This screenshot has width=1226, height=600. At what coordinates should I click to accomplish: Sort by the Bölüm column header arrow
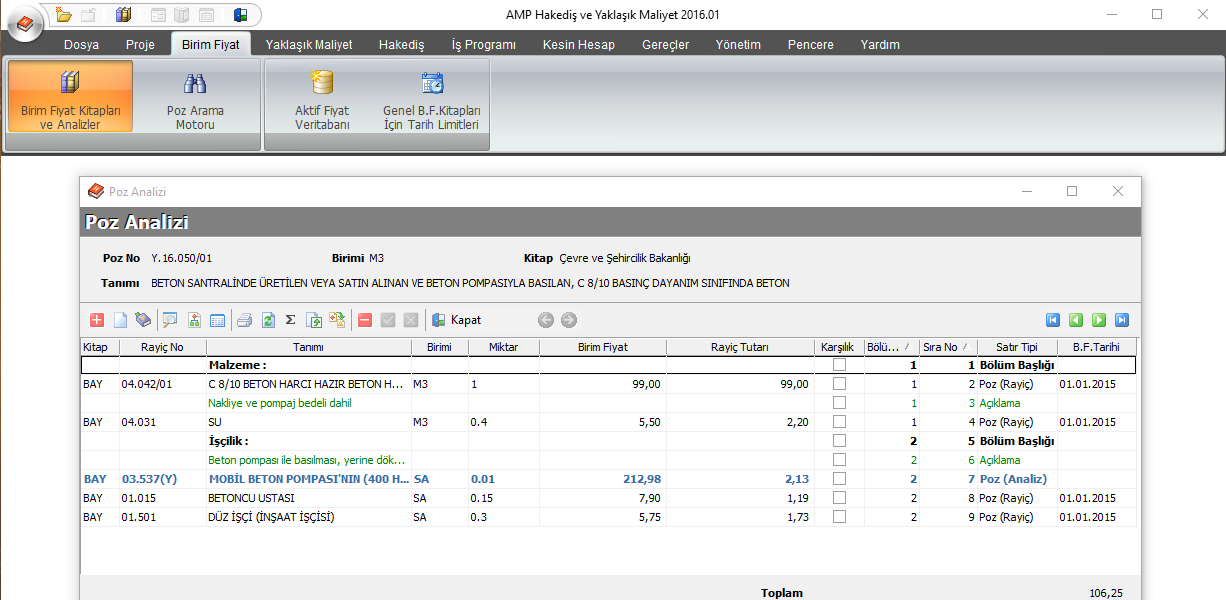click(x=906, y=347)
